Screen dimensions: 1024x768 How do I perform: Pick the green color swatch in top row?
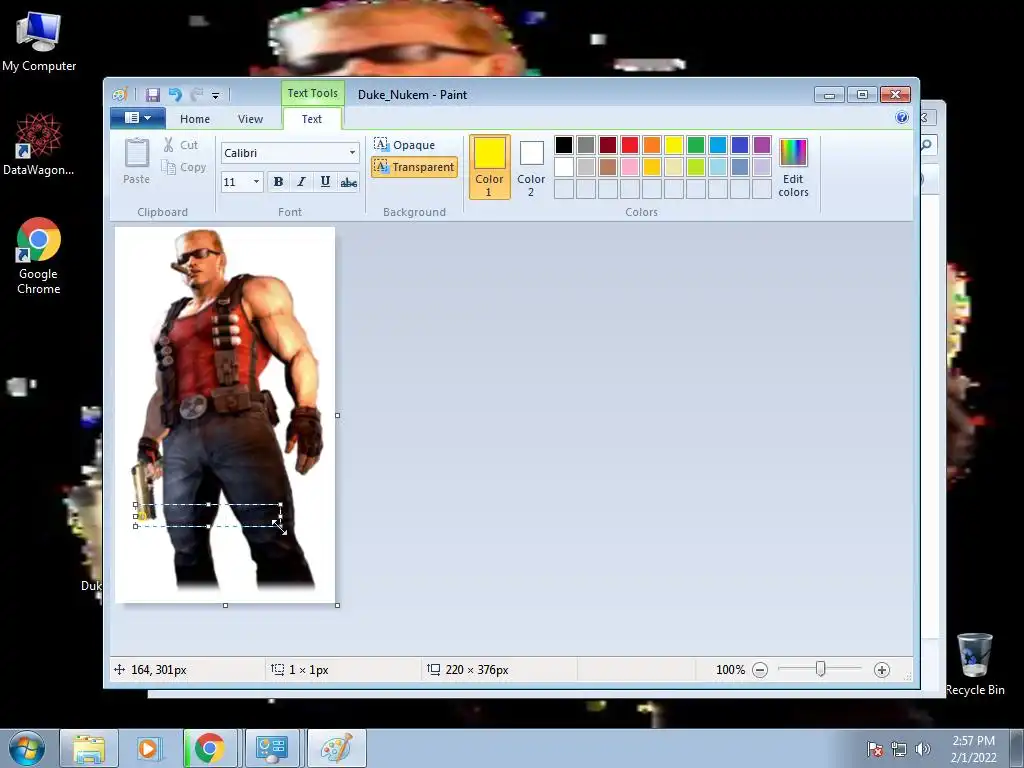696,144
